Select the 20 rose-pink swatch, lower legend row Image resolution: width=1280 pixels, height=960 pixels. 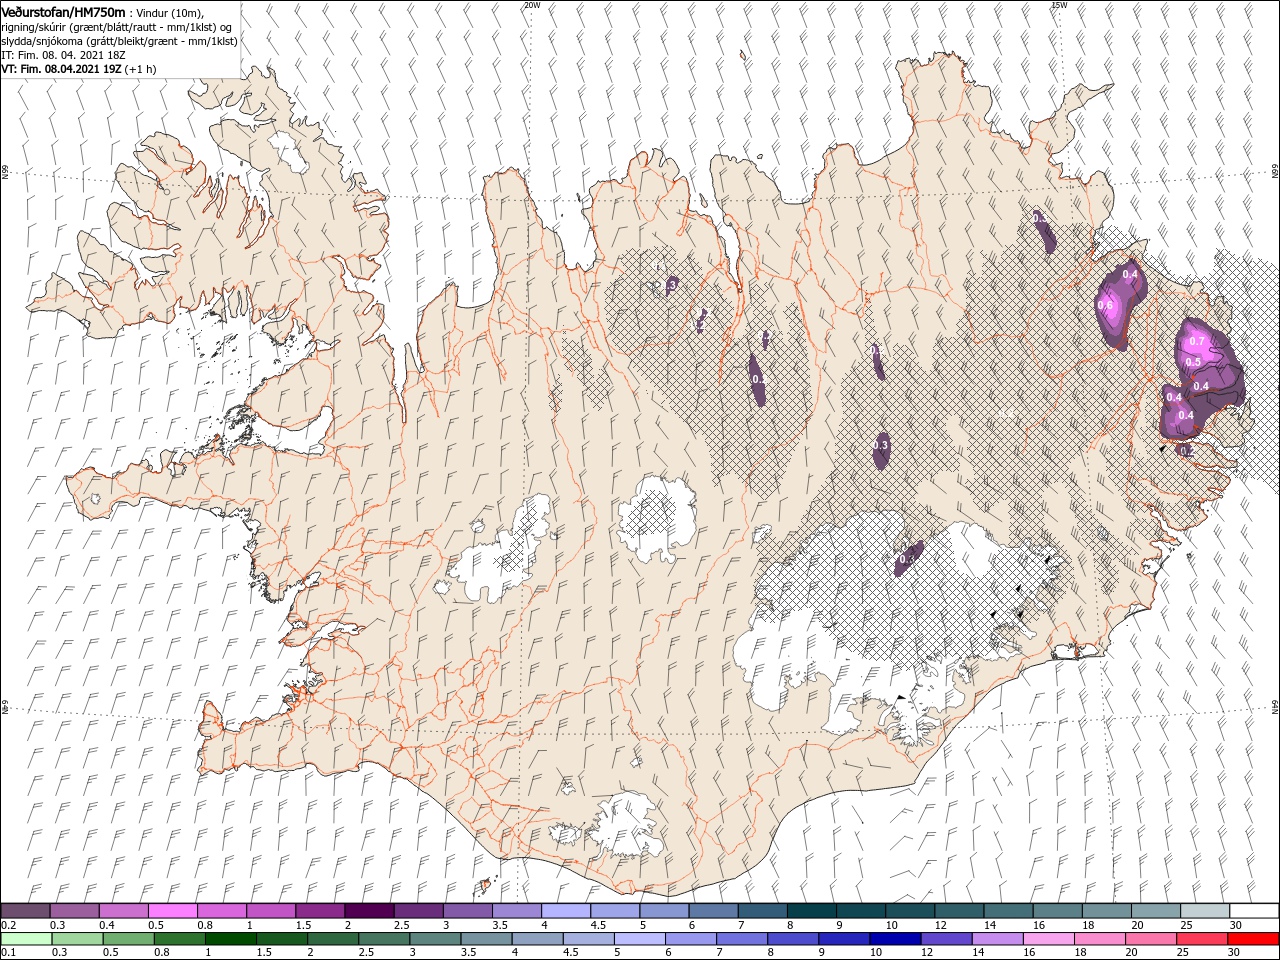[1150, 939]
